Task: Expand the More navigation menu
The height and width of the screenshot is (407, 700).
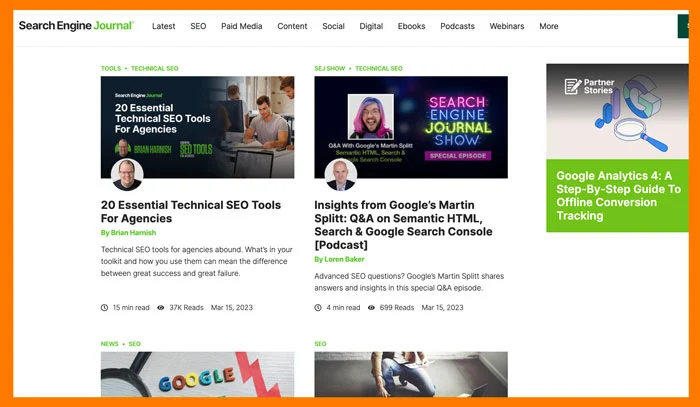Action: coord(549,26)
